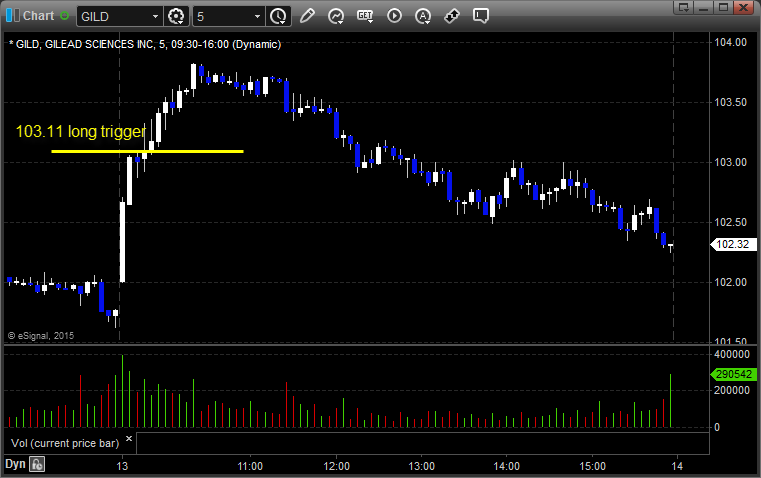761x478 pixels.
Task: Click the date 14 axis label
Action: [x=677, y=466]
